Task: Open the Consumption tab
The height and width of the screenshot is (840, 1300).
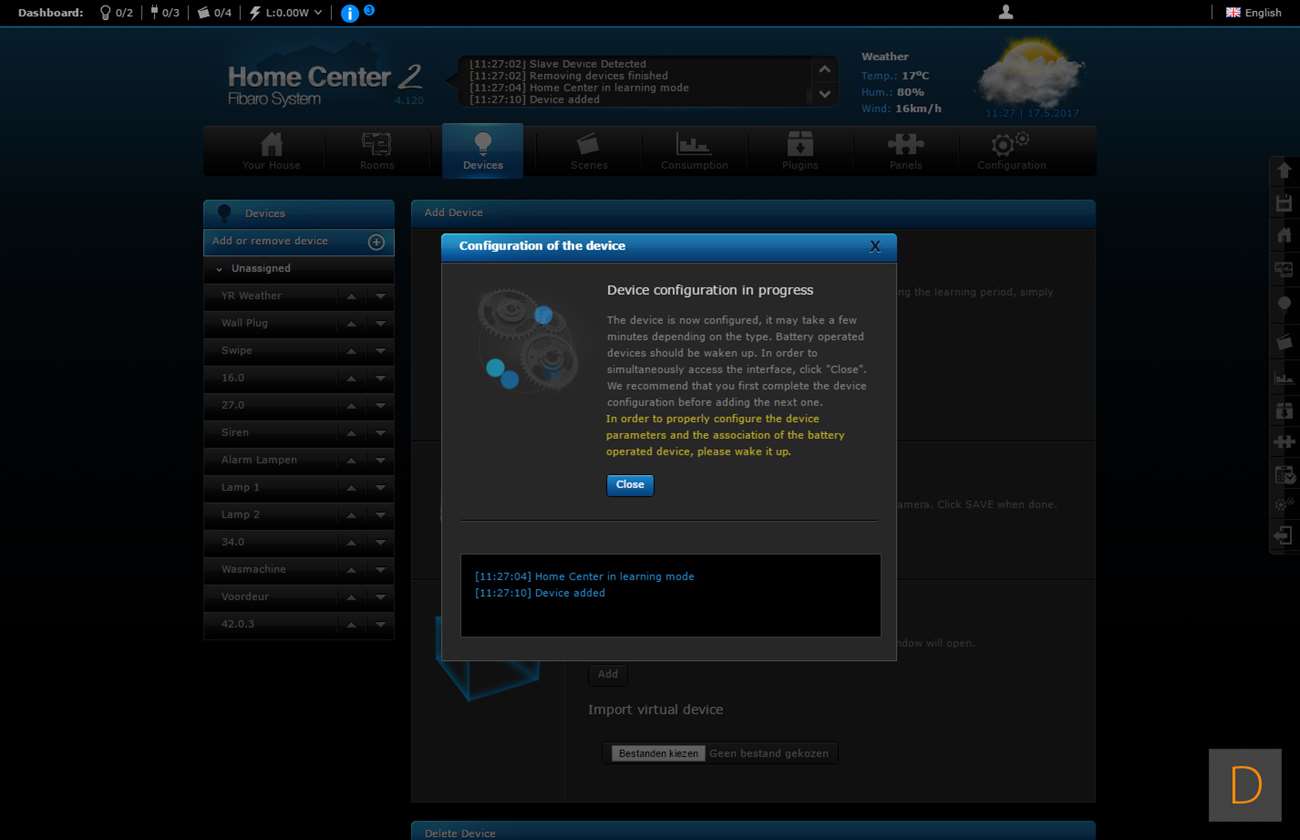Action: click(694, 151)
